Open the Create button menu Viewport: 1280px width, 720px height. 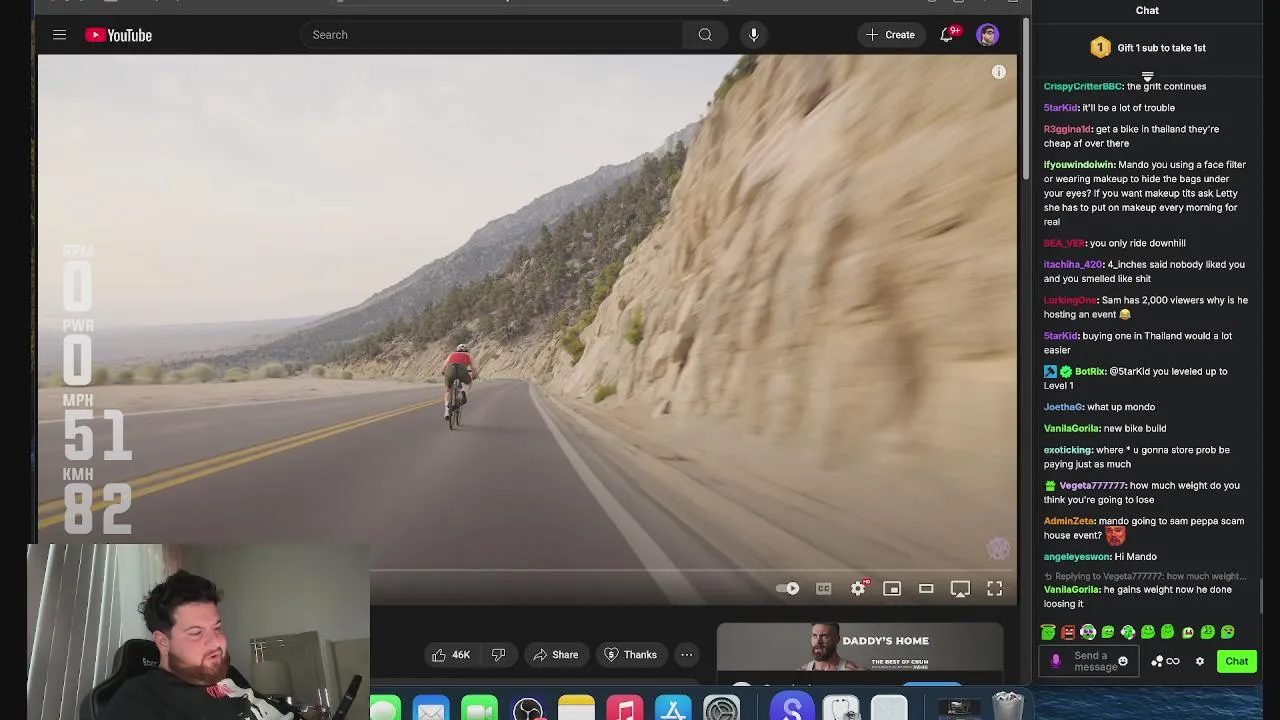click(890, 35)
